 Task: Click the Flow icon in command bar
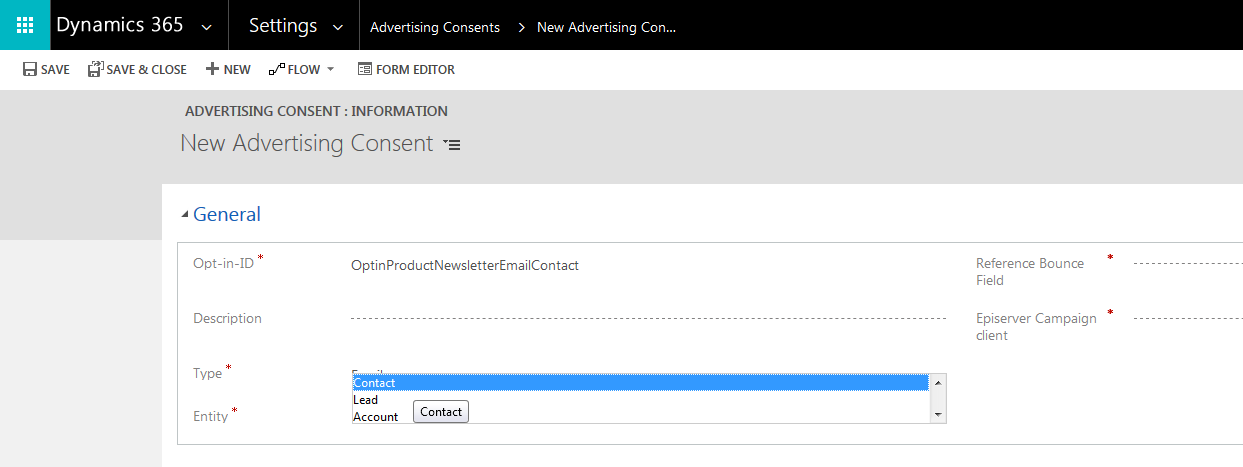point(276,70)
